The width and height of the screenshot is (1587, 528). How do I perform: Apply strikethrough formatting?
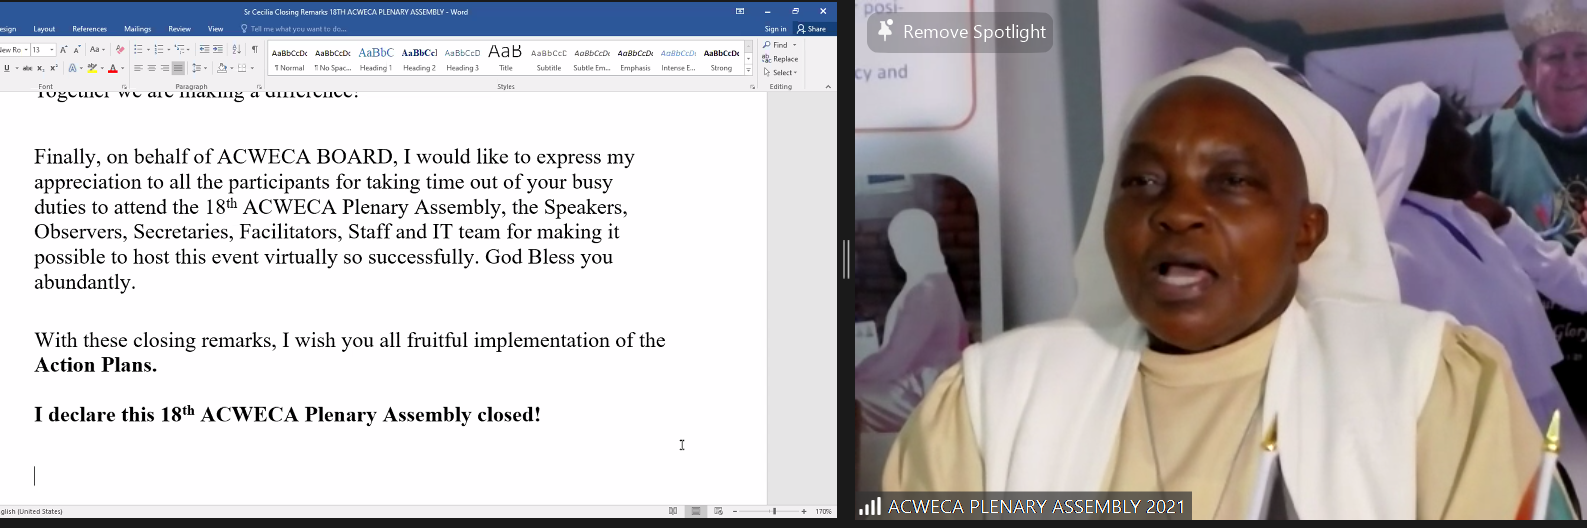pyautogui.click(x=27, y=68)
